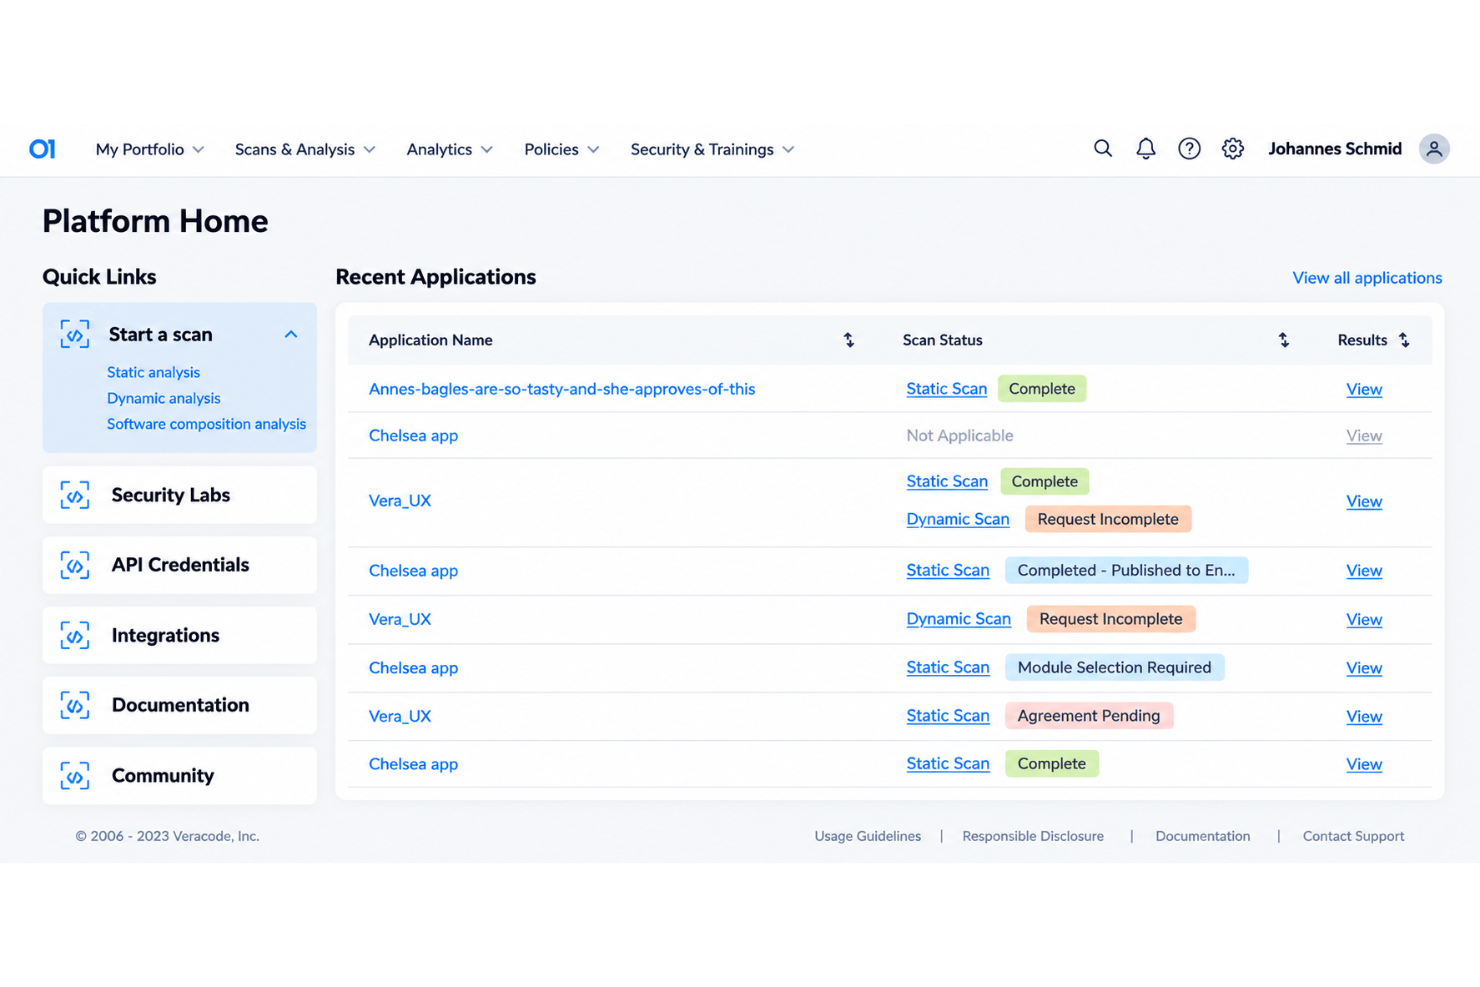Open the Community card
The image size is (1480, 987).
pos(180,776)
